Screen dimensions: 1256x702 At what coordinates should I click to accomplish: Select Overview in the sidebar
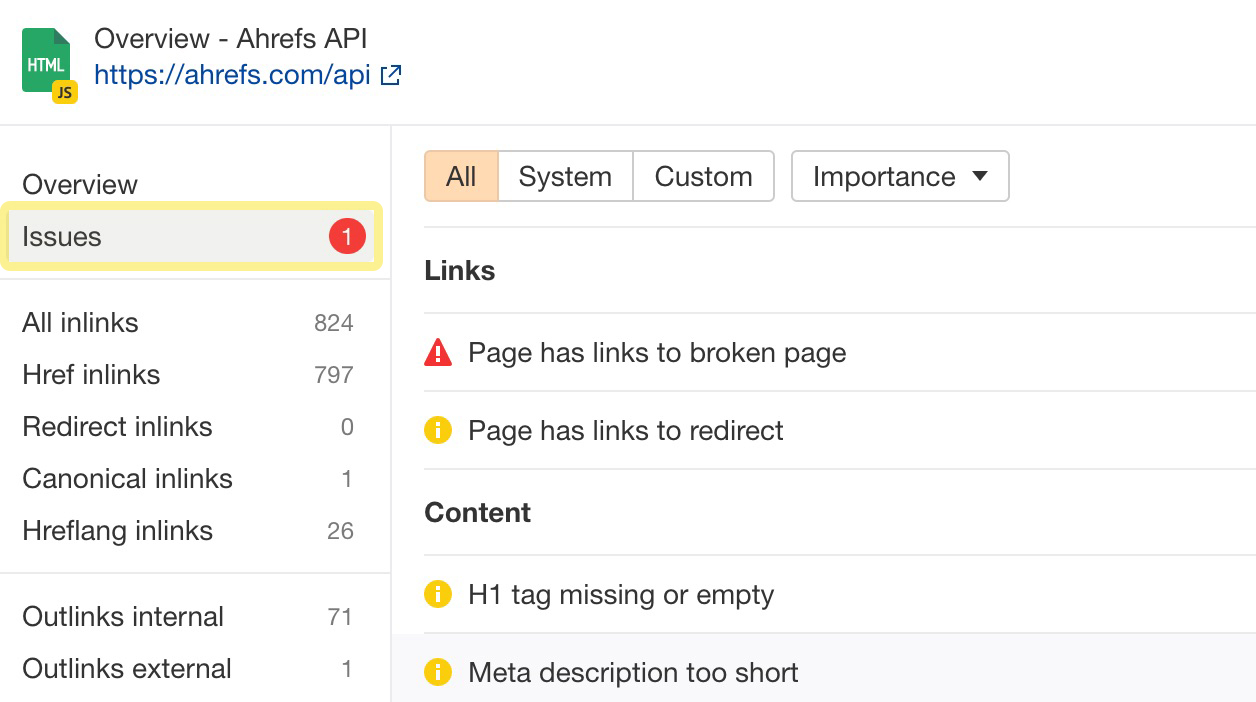[x=79, y=184]
